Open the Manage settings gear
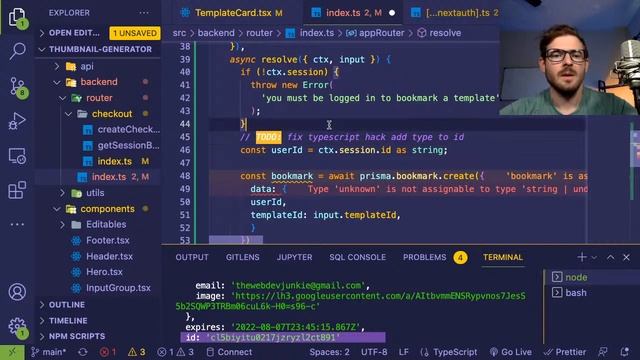The width and height of the screenshot is (640, 360). (17, 327)
